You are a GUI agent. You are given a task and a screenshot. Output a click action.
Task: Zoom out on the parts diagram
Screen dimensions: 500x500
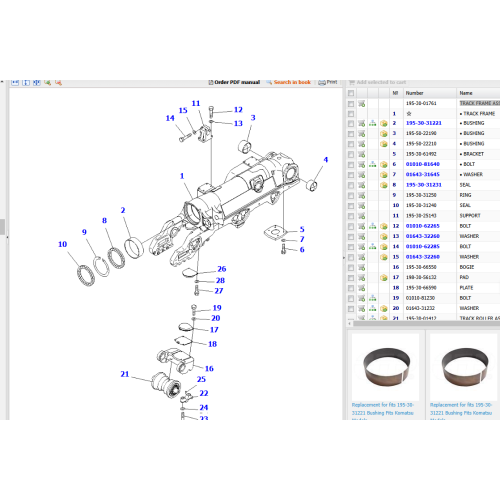[x=58, y=82]
